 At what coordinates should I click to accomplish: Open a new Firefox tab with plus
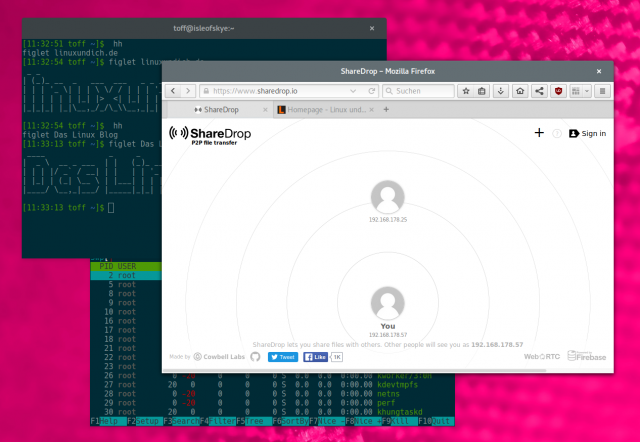point(386,109)
